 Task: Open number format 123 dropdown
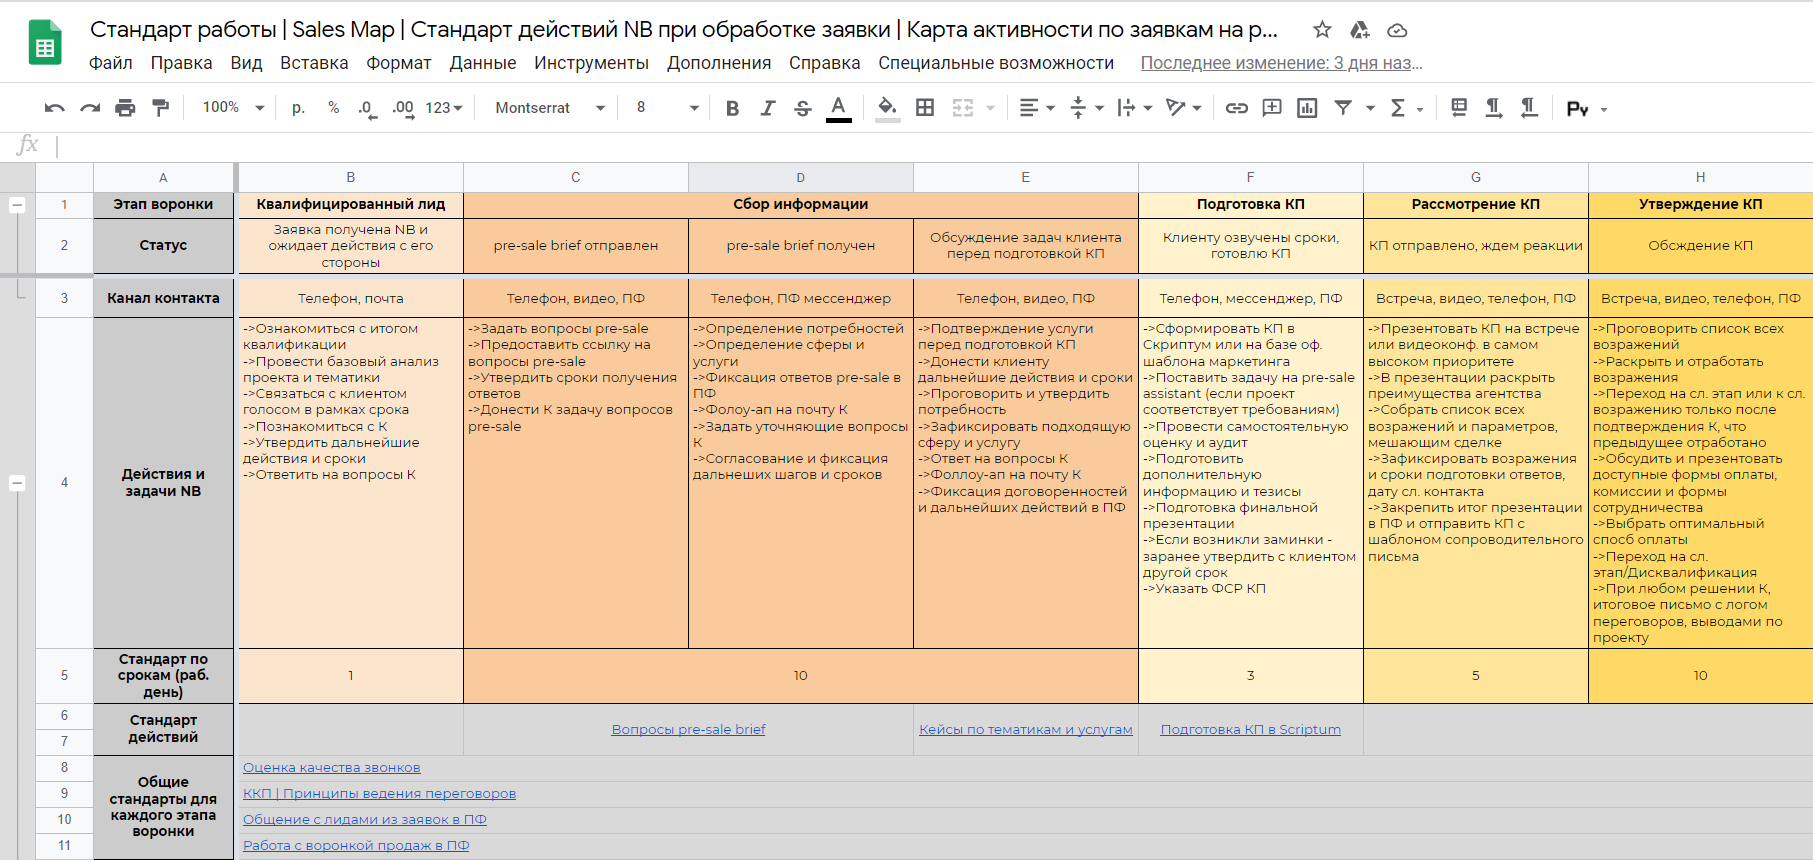tap(444, 108)
